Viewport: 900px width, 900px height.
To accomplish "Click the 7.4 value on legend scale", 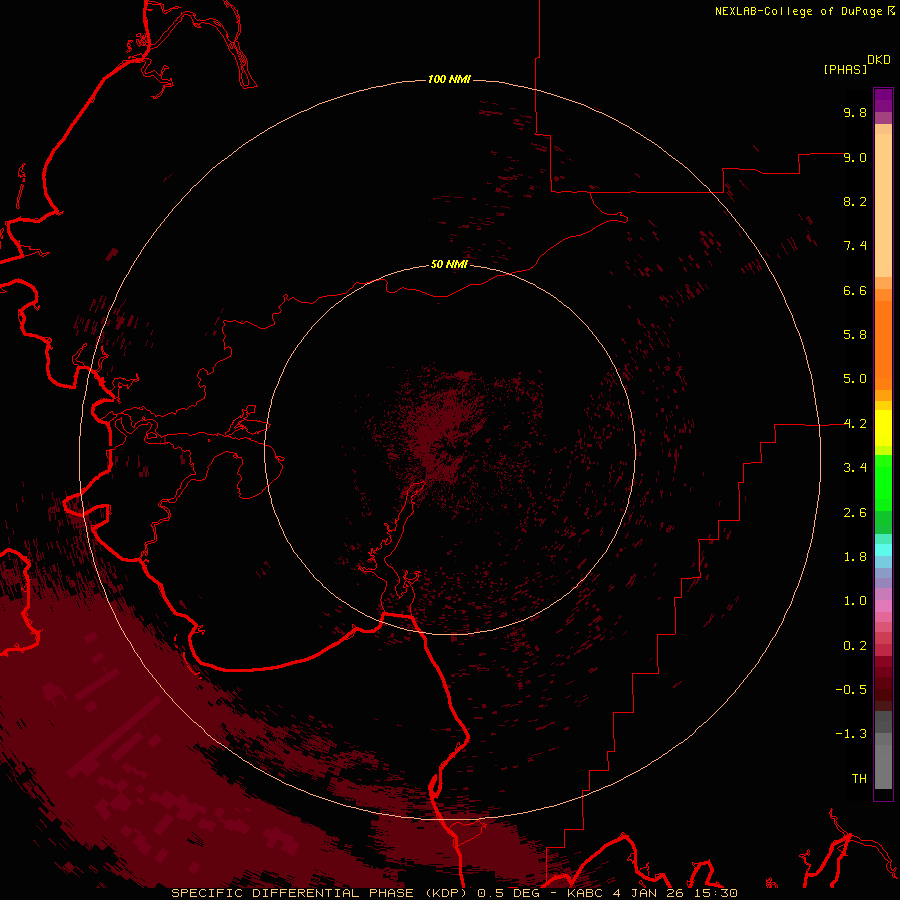I will click(x=855, y=246).
